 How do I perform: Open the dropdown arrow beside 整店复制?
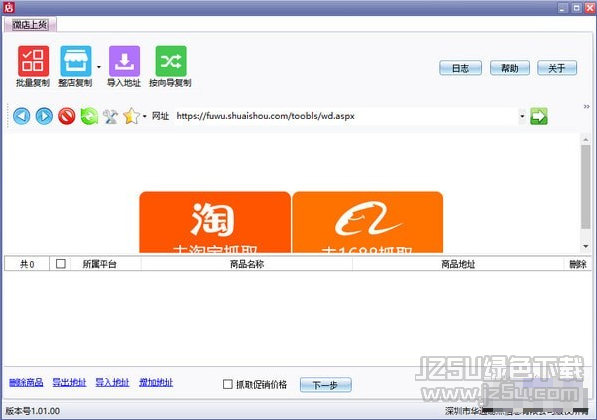[x=99, y=67]
